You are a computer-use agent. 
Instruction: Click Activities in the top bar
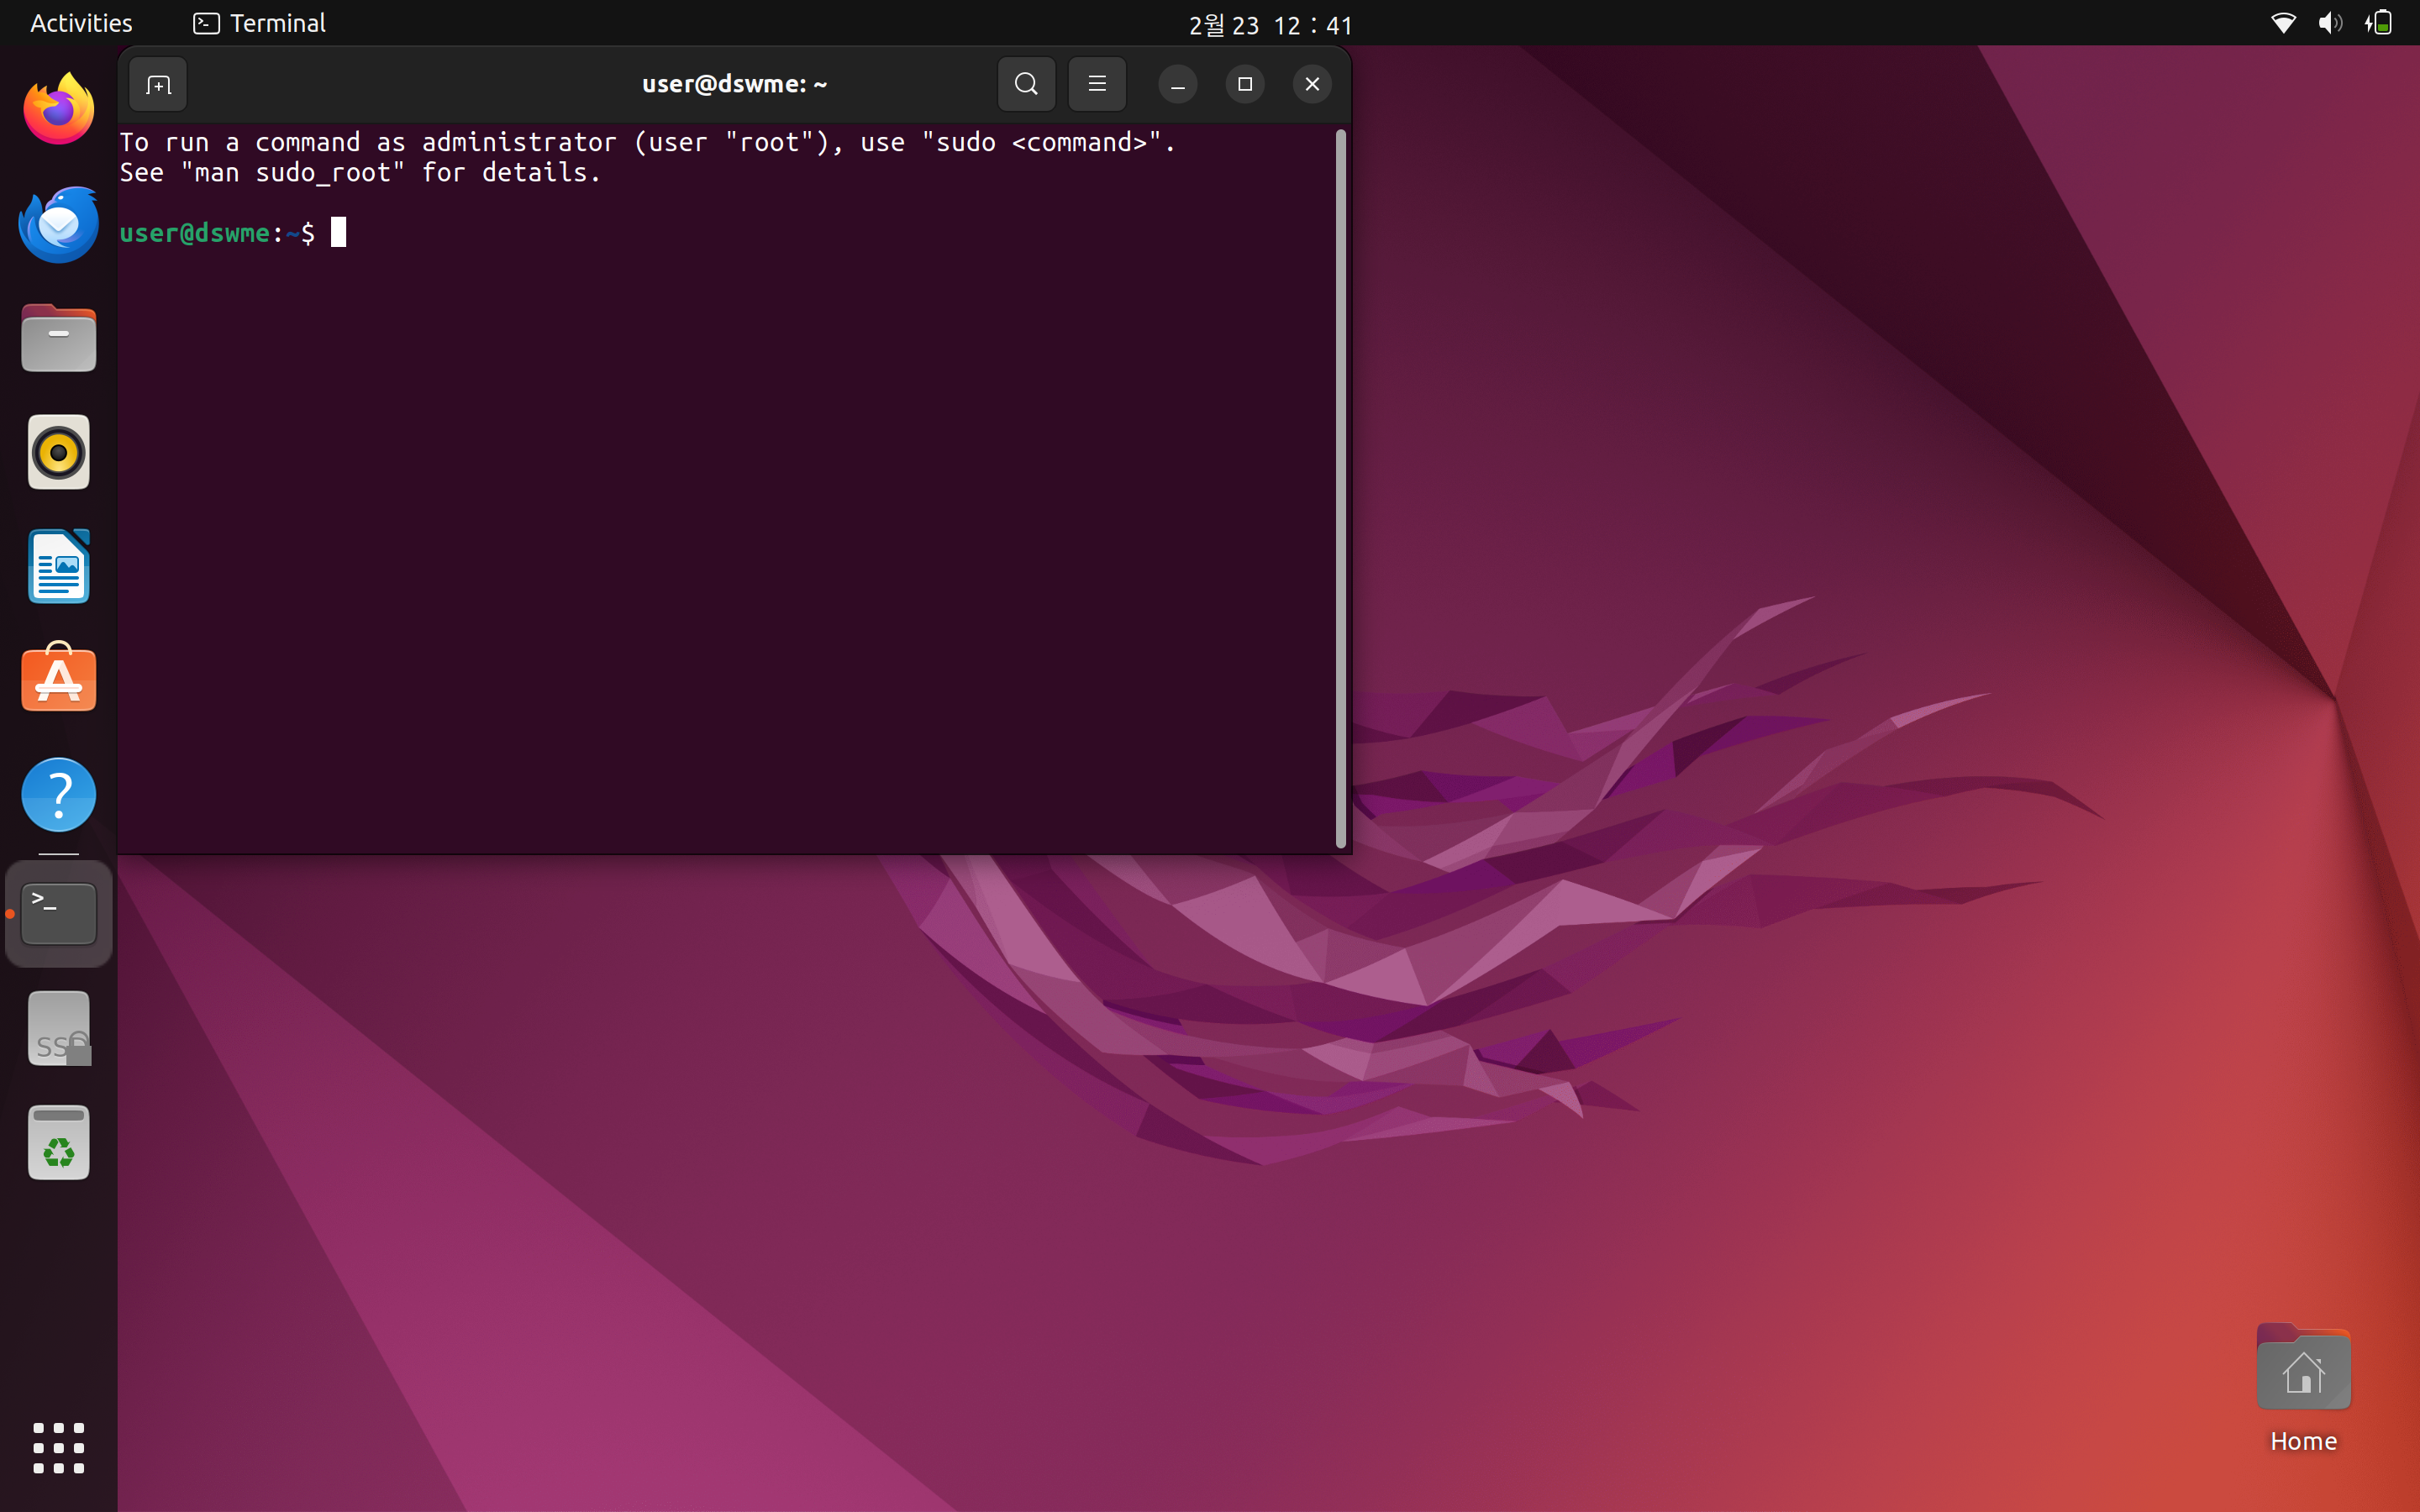81,23
